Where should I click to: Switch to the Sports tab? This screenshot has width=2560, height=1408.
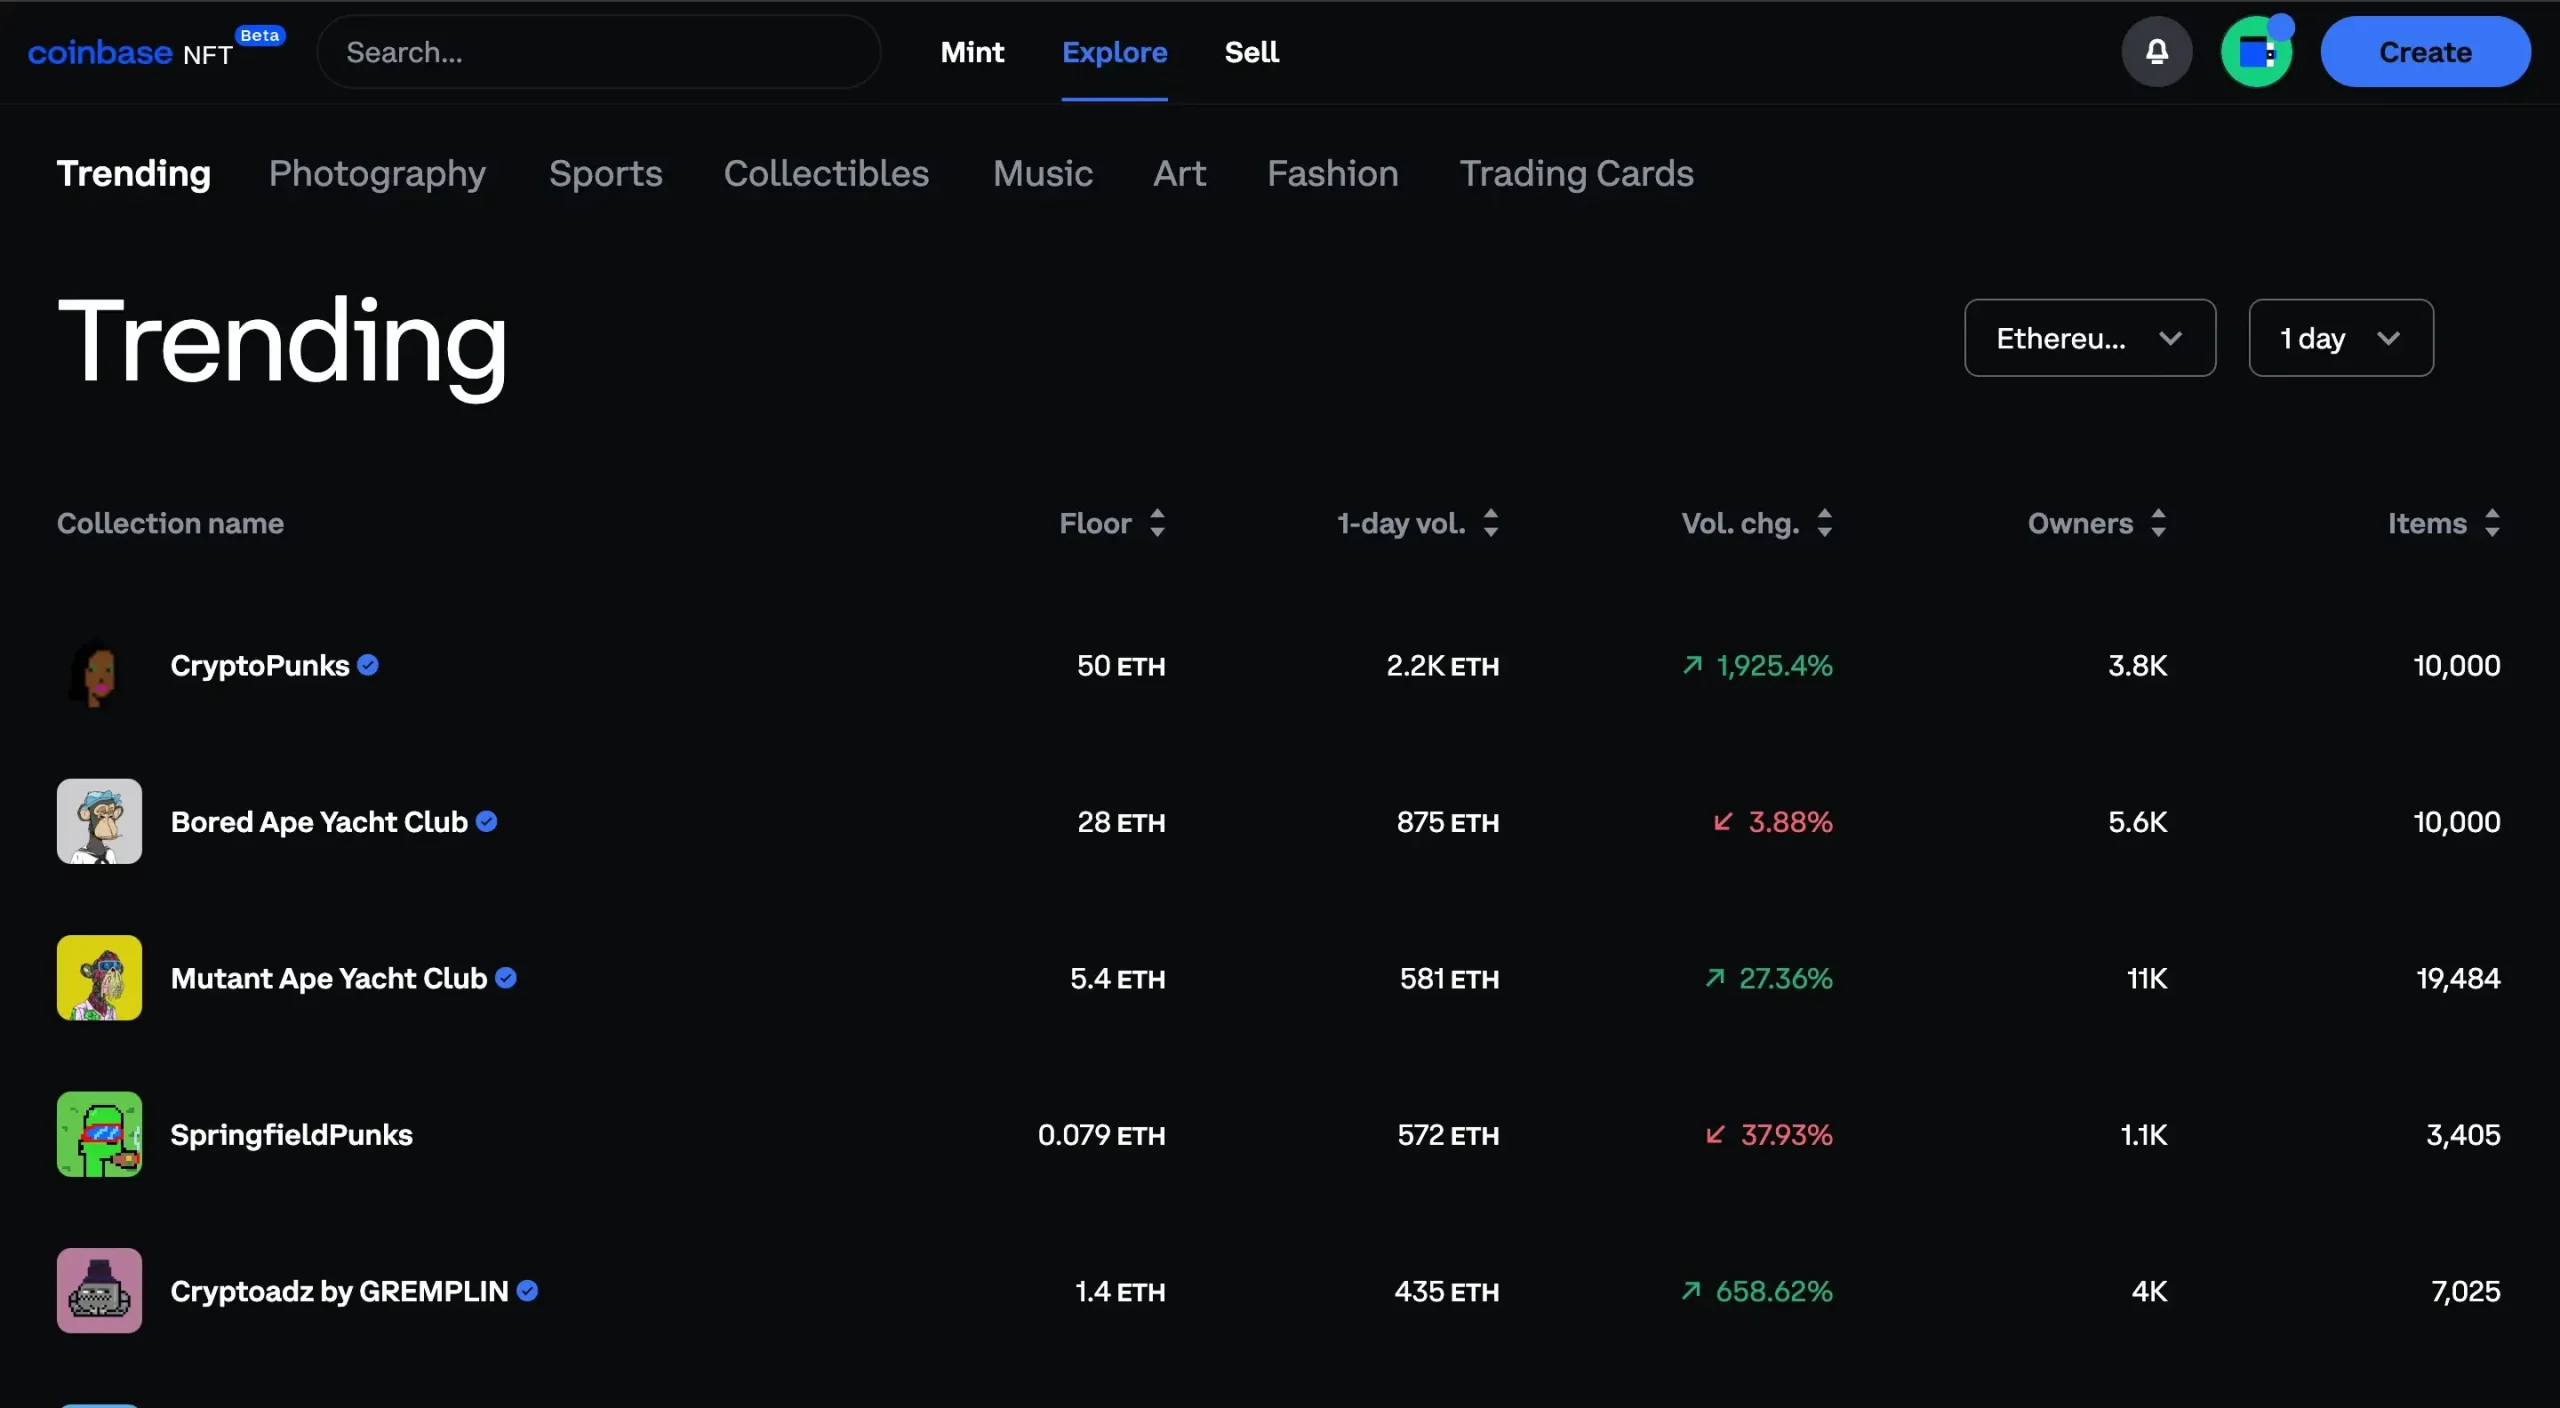tap(606, 174)
